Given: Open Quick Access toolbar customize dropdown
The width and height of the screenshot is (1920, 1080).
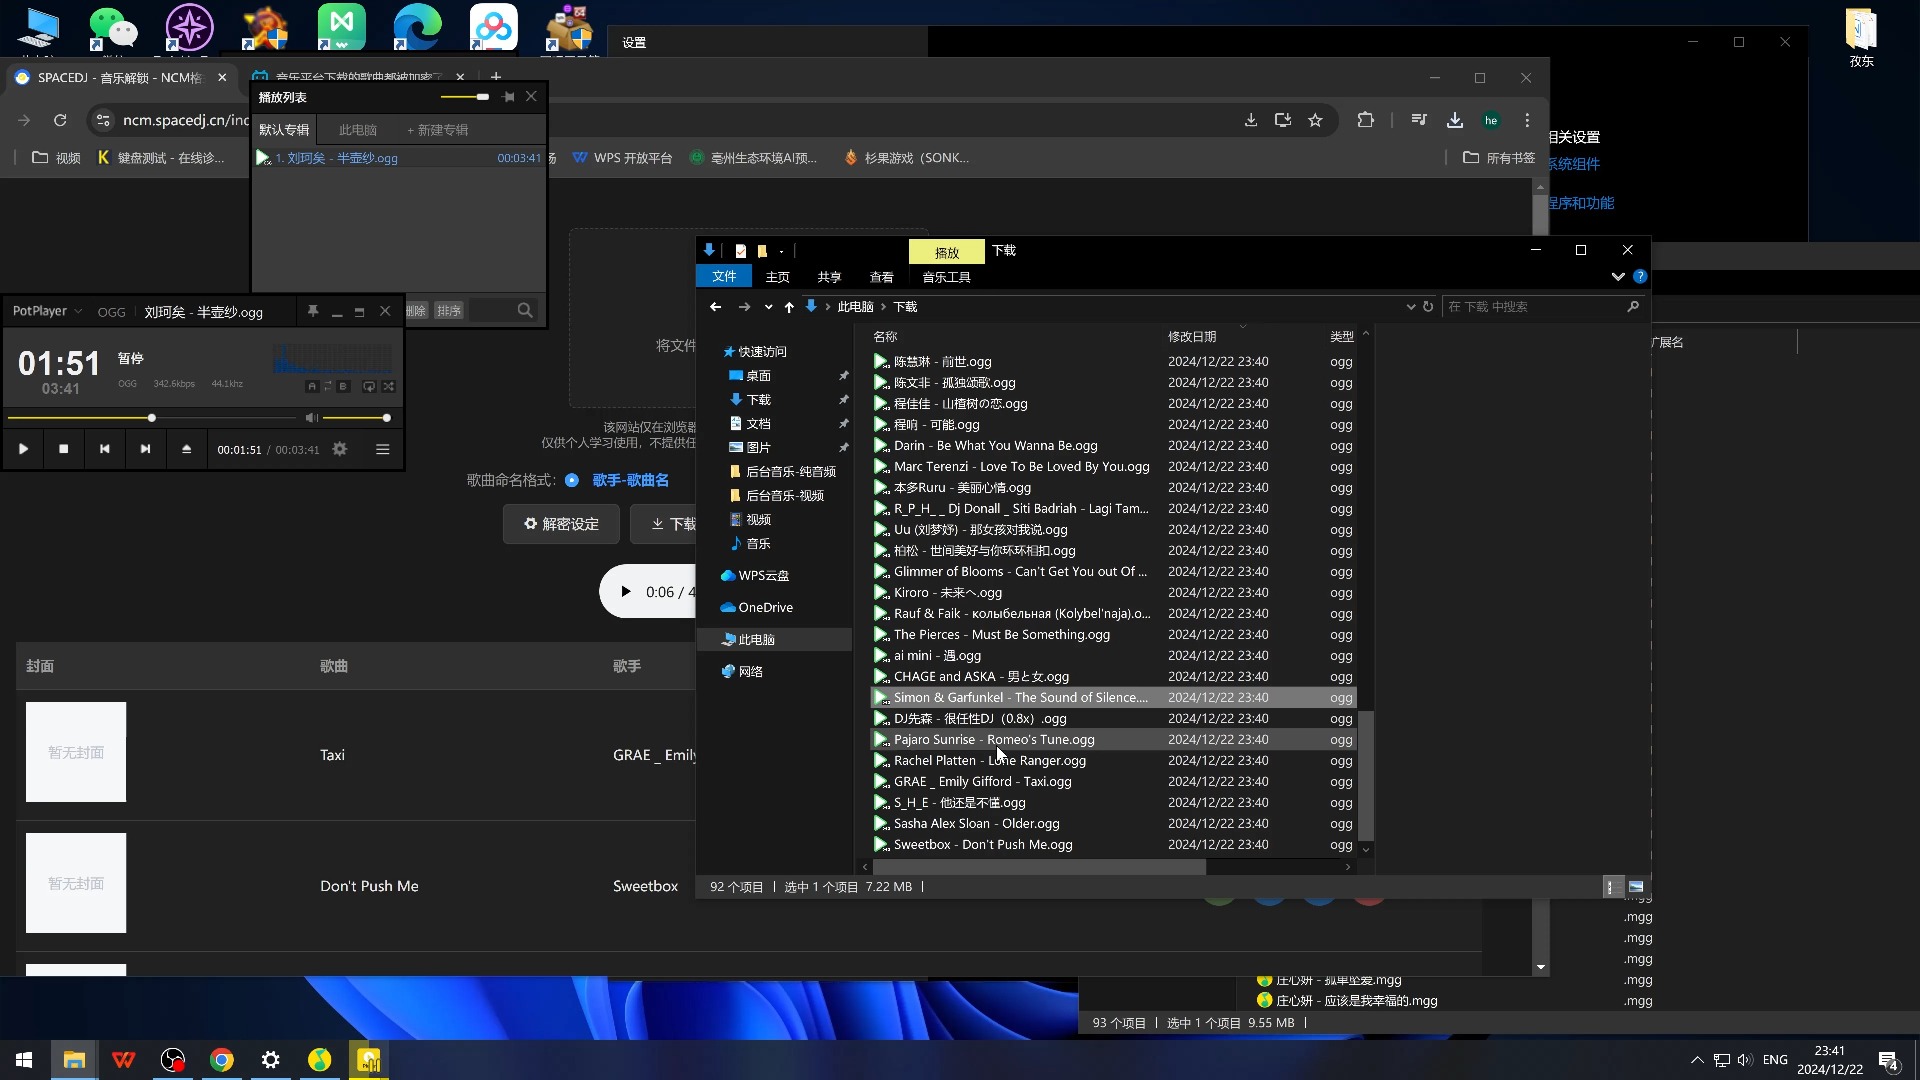Looking at the screenshot, I should (x=781, y=251).
